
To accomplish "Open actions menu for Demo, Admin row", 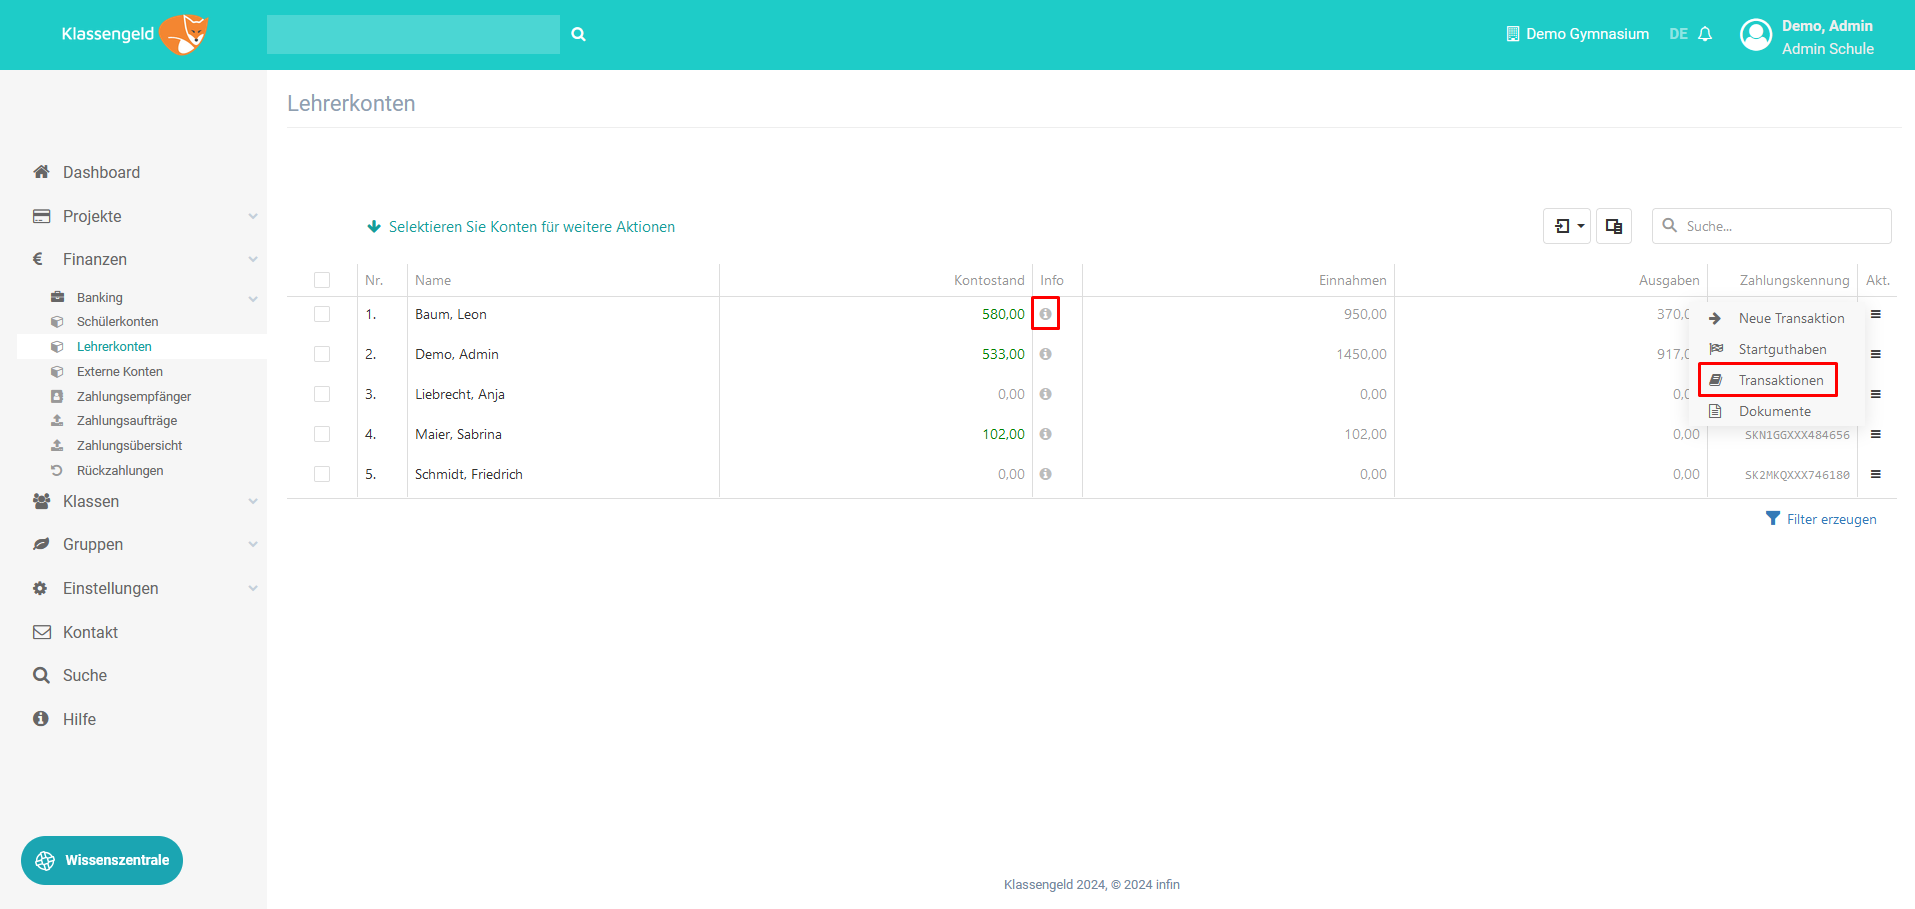I will pos(1876,354).
